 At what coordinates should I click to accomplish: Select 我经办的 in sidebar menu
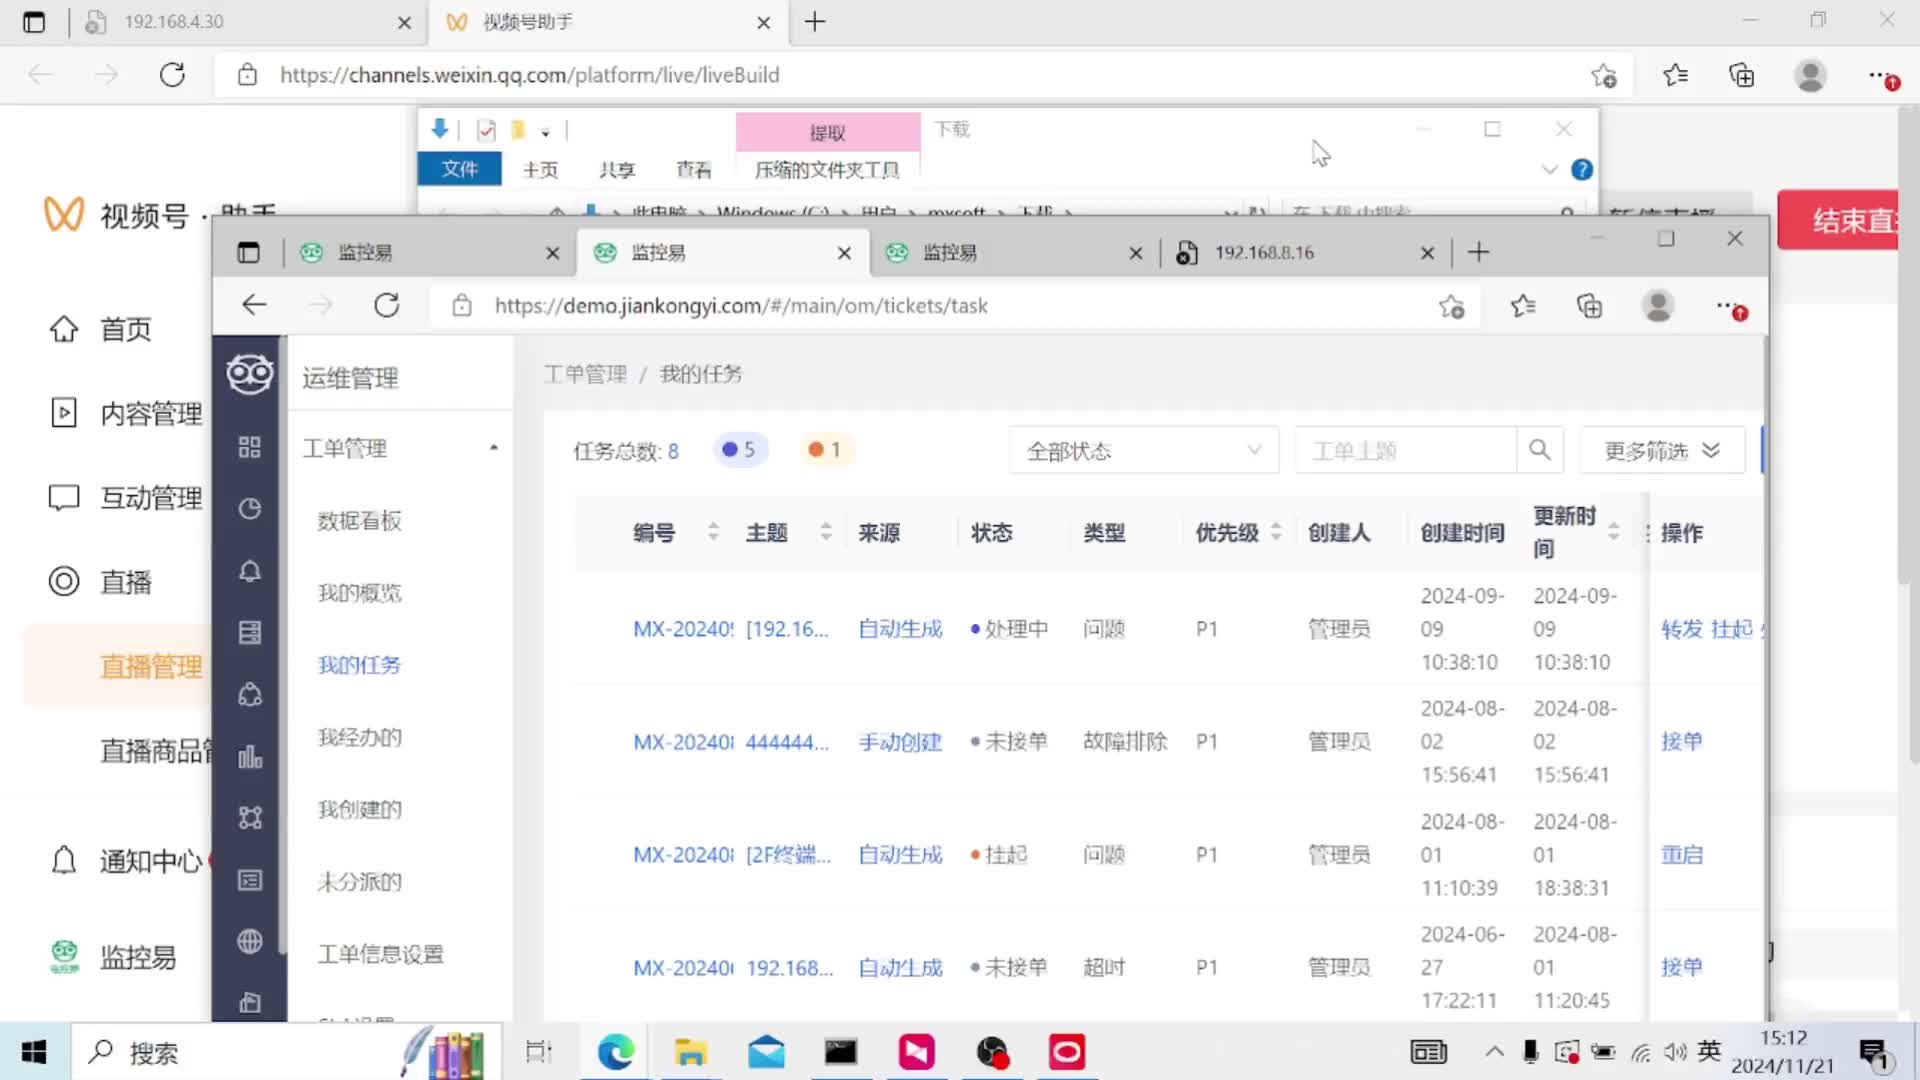point(360,737)
